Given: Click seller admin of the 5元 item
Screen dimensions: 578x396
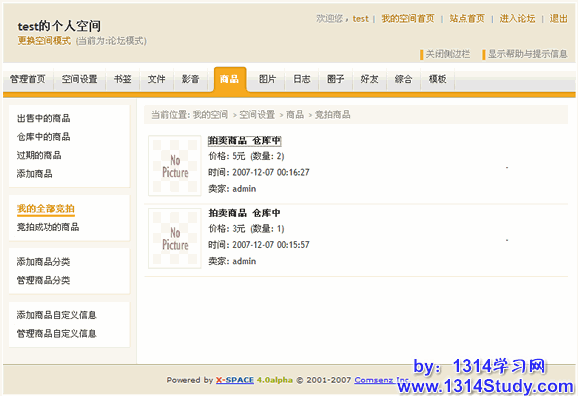Looking at the screenshot, I should [x=244, y=189].
